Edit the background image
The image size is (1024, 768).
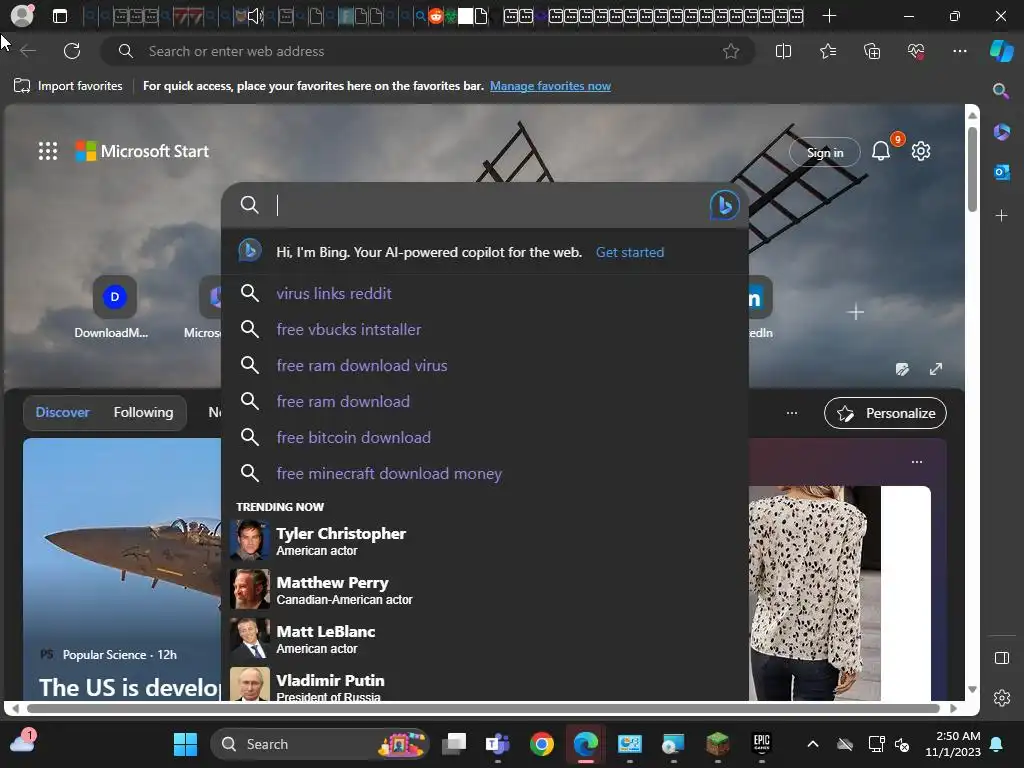(x=902, y=369)
